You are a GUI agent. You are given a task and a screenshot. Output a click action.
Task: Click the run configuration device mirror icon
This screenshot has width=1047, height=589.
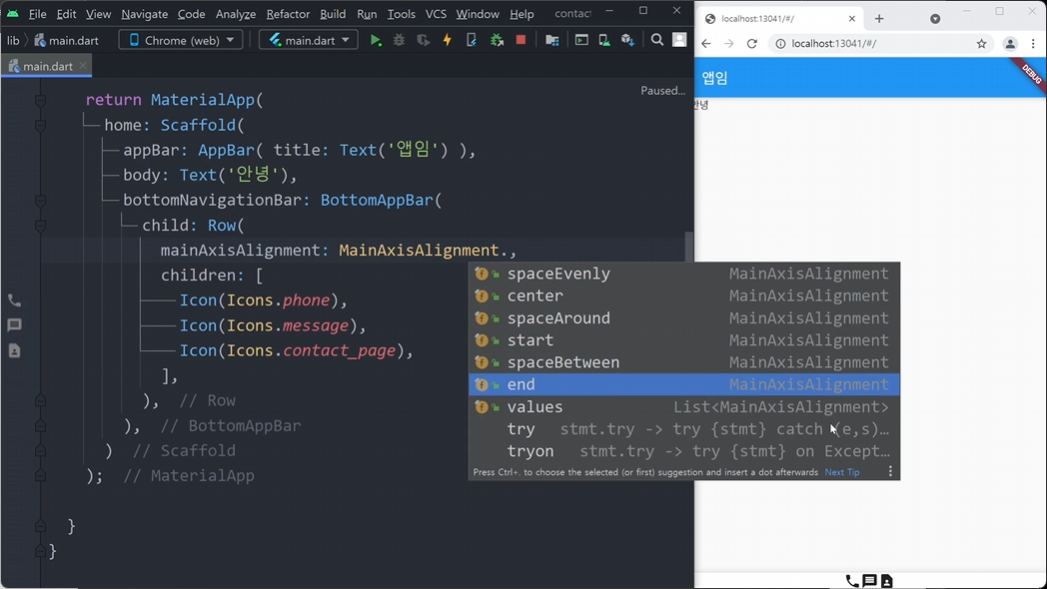click(582, 41)
